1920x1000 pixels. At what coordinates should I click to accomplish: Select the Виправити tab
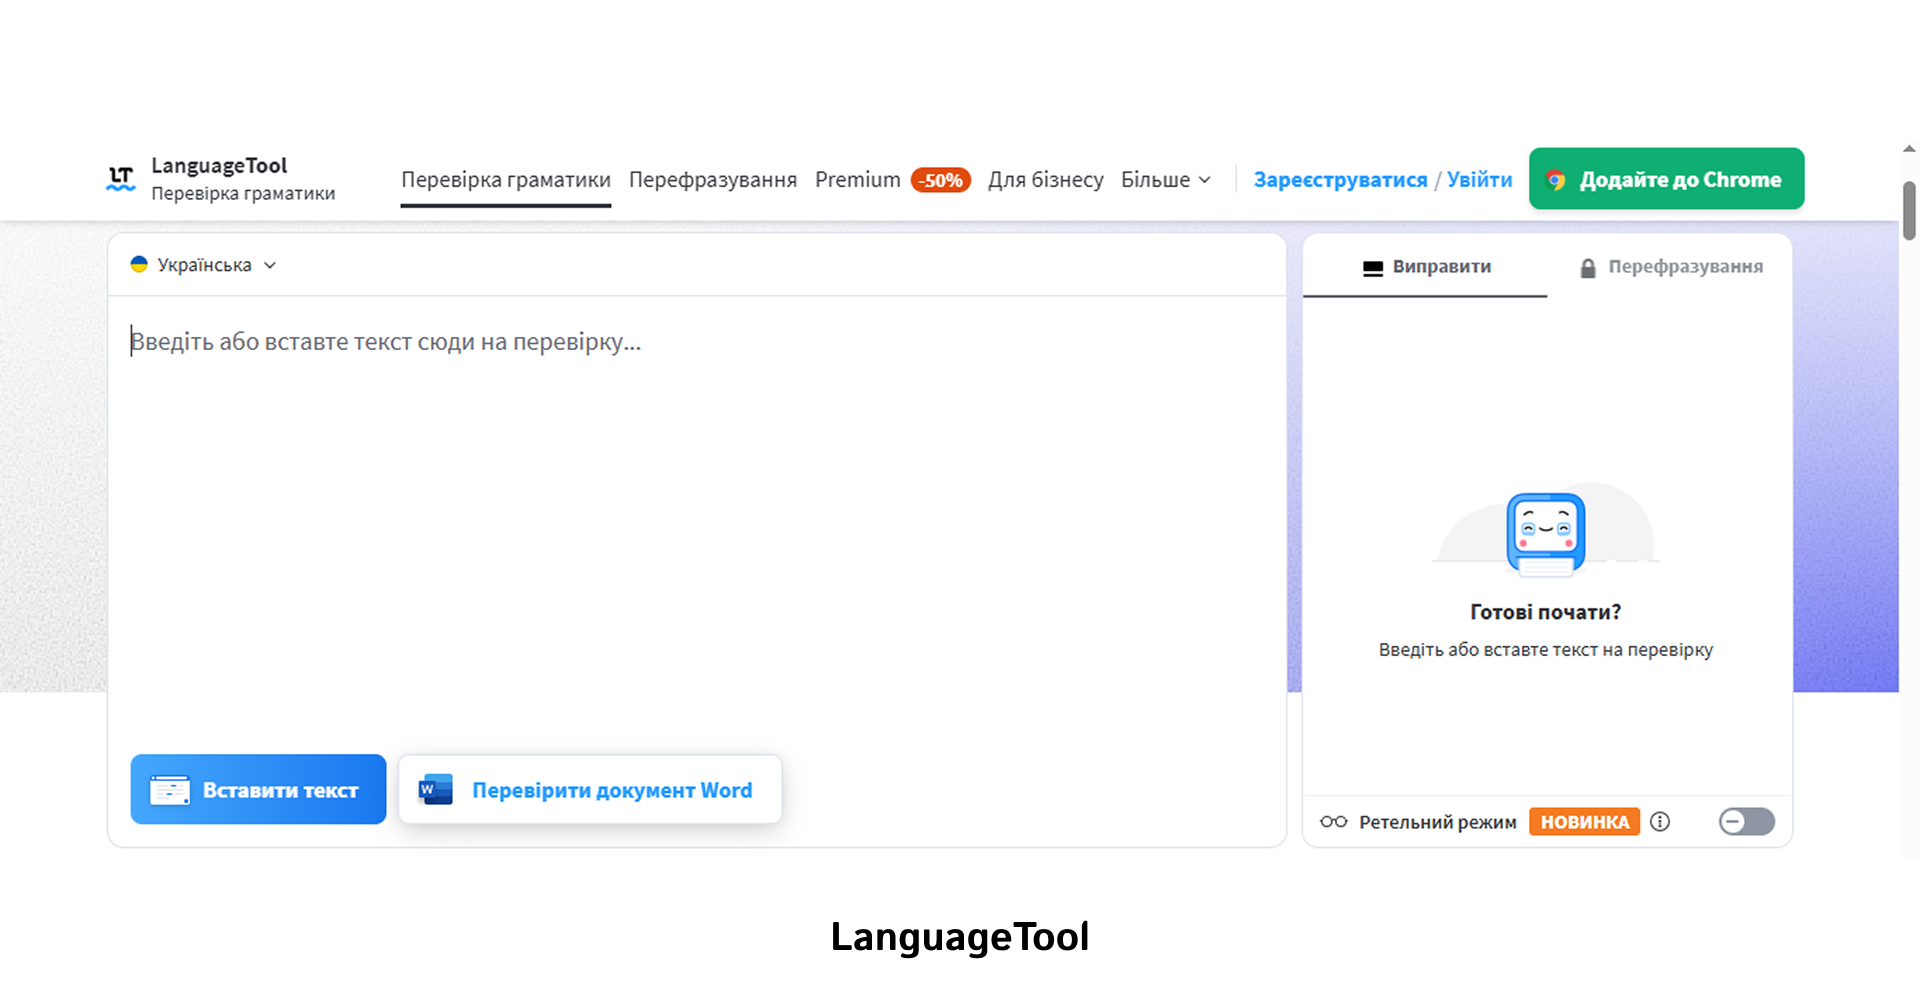[1425, 267]
